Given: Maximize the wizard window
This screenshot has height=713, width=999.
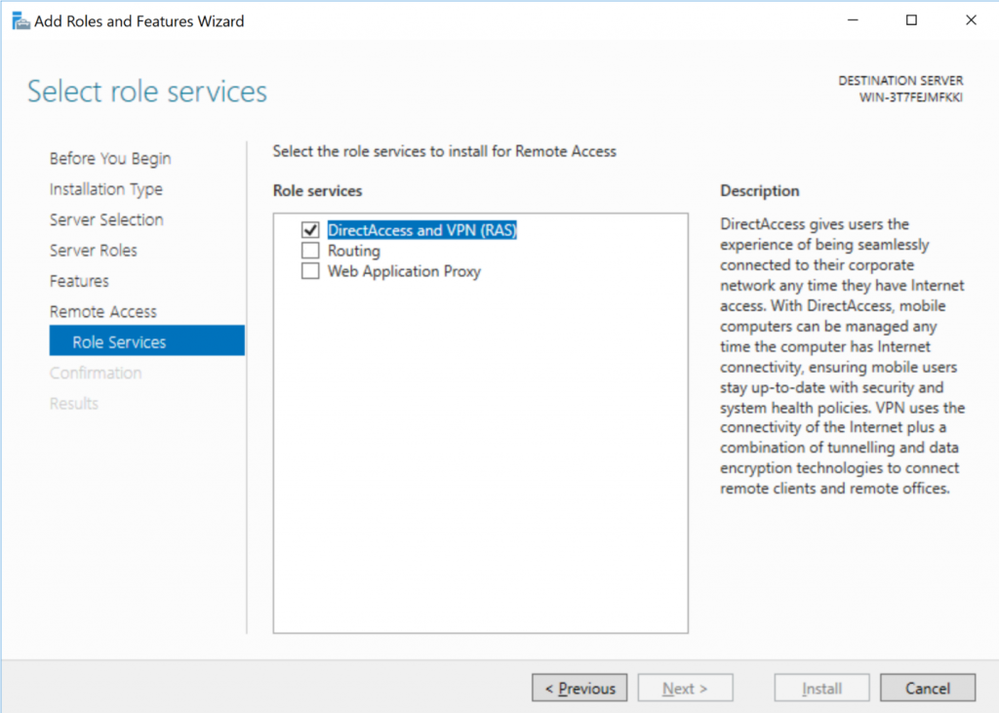Looking at the screenshot, I should coord(912,20).
